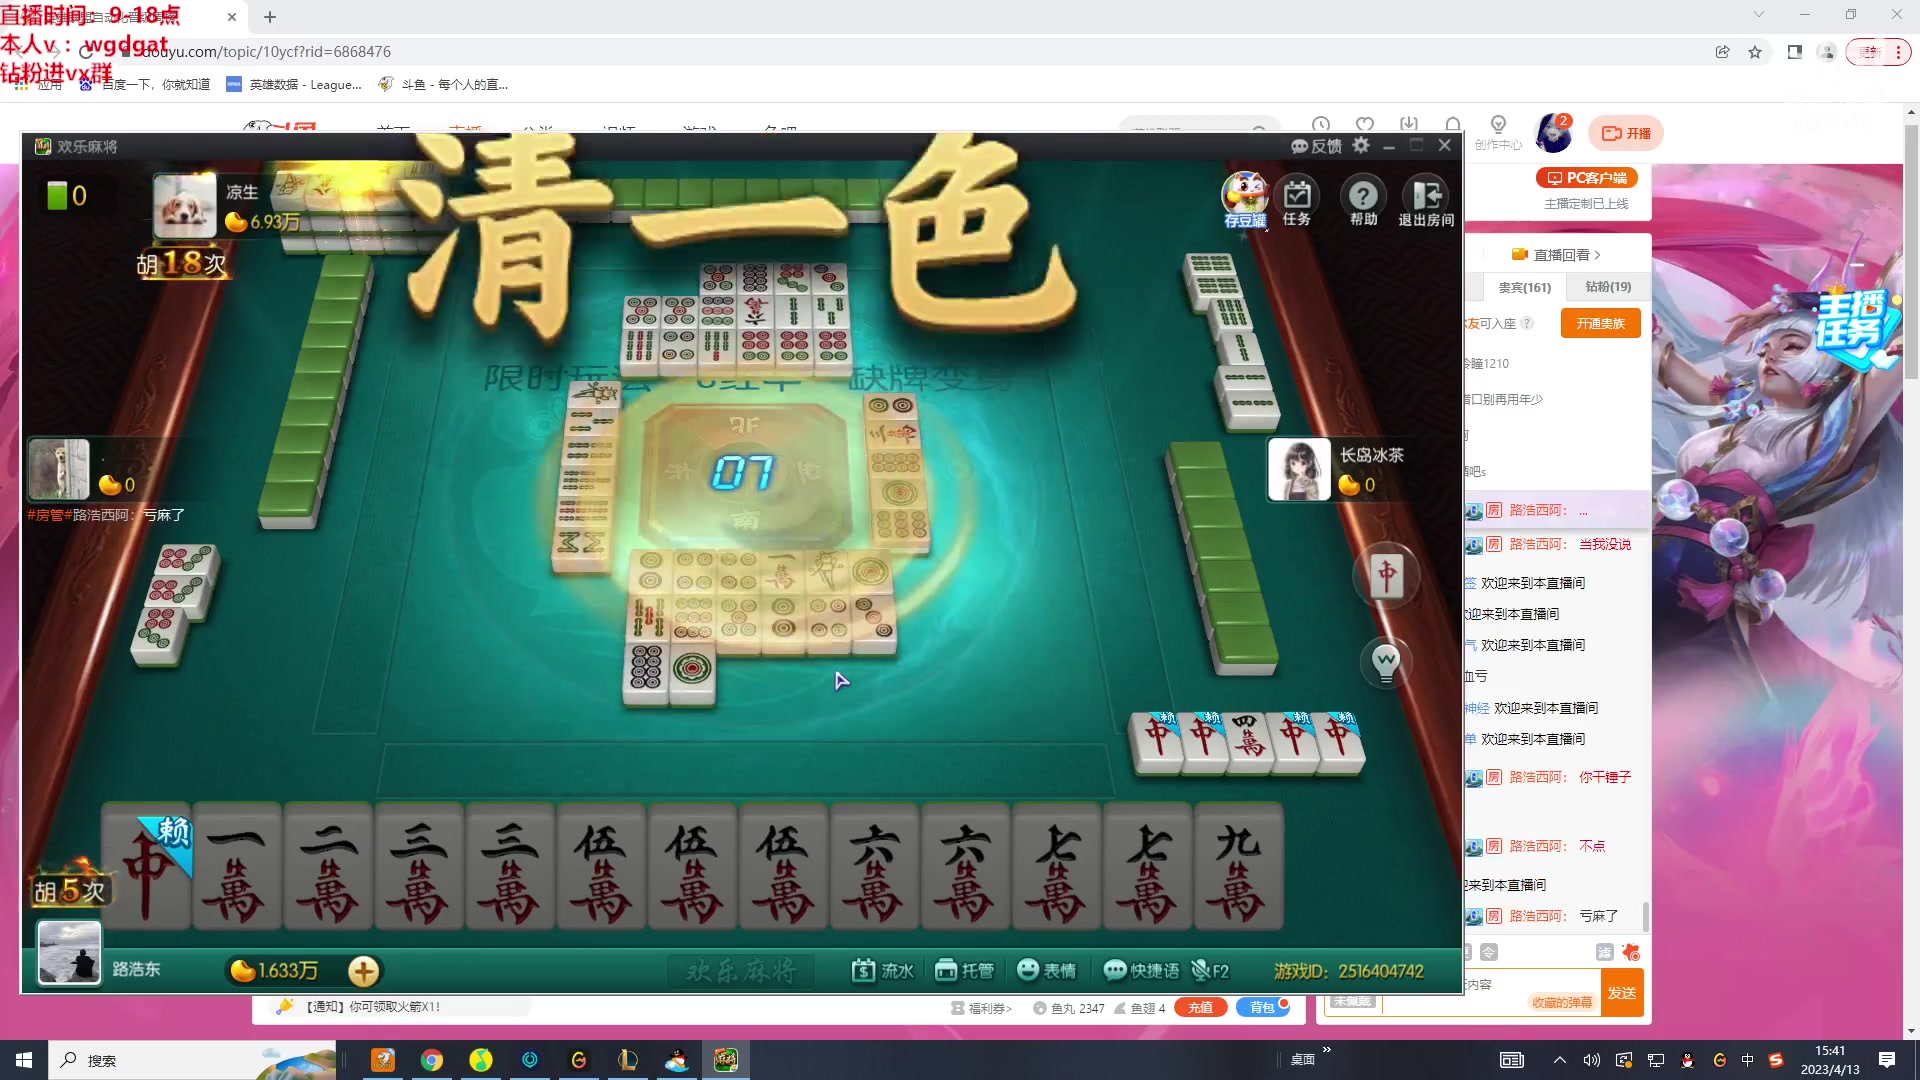1920x1080 pixels.
Task: Click the 充值 recharge button
Action: click(x=1200, y=1008)
